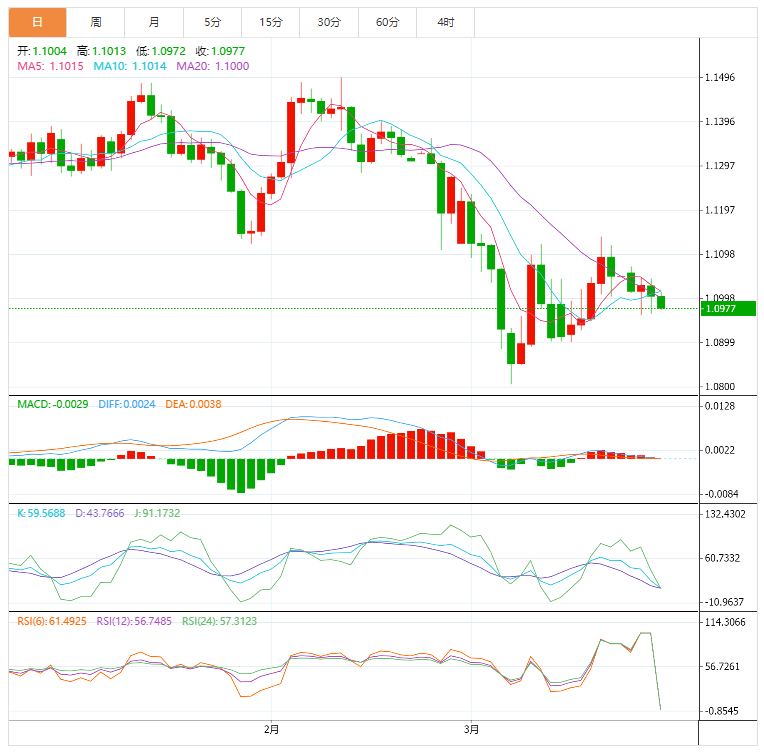The width and height of the screenshot is (764, 752).
Task: Open the 60分 timeframe tab
Action: pyautogui.click(x=387, y=22)
